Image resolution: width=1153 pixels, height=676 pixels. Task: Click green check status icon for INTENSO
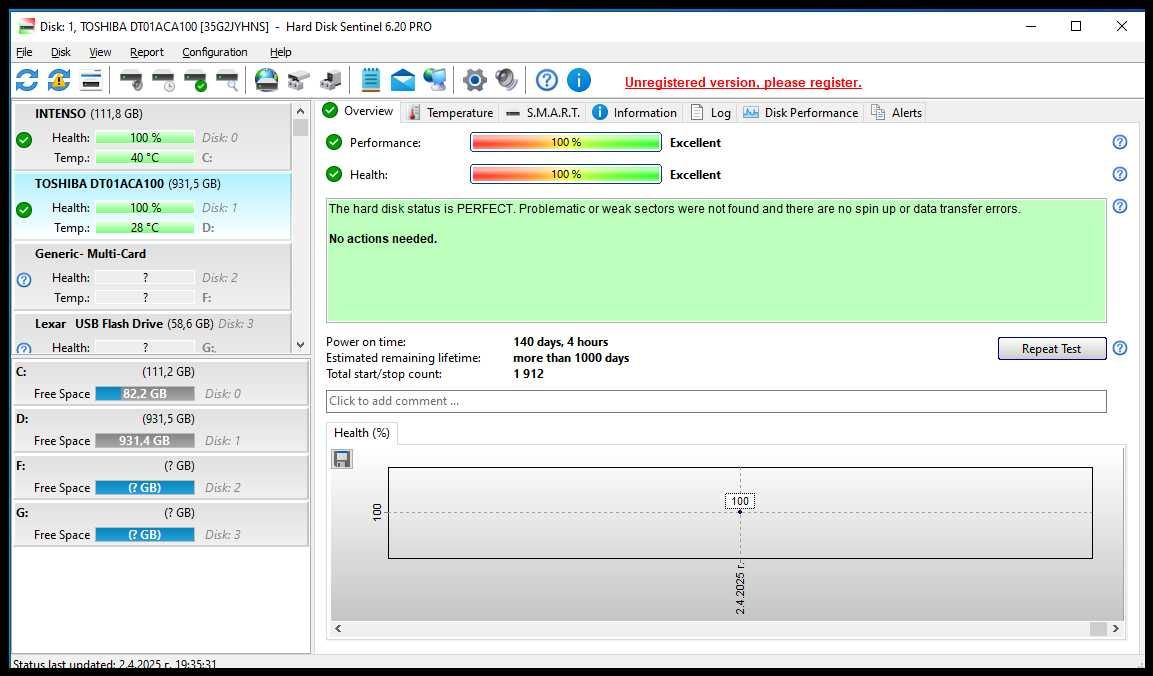click(x=24, y=139)
